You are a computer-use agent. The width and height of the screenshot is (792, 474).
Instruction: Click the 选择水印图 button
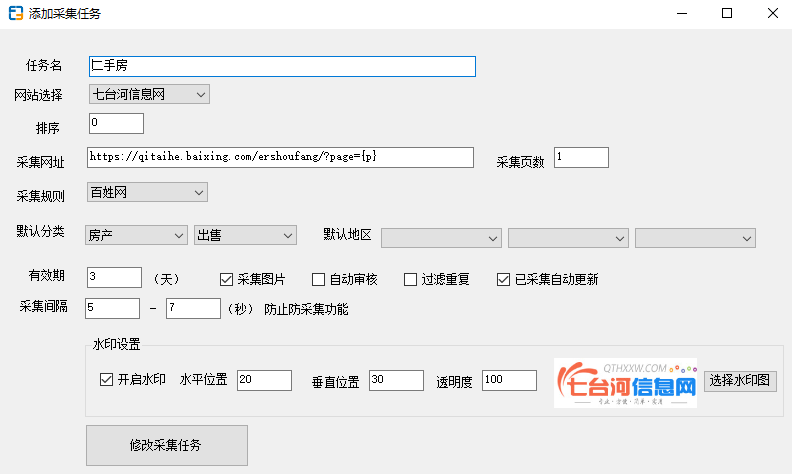pos(741,380)
